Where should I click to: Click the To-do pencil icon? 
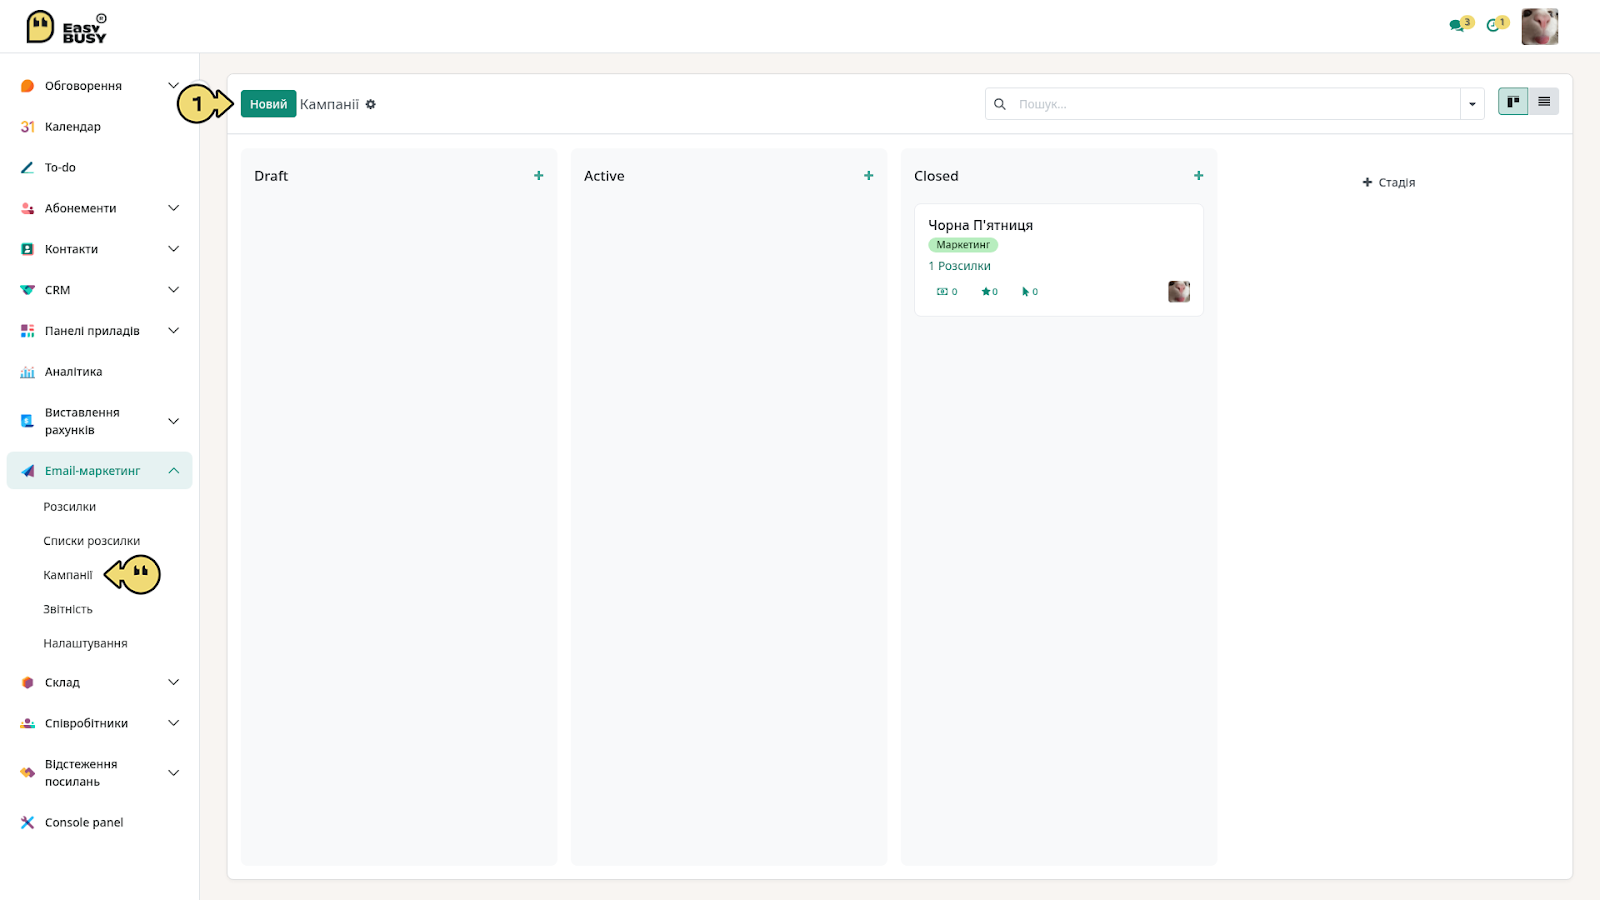27,168
